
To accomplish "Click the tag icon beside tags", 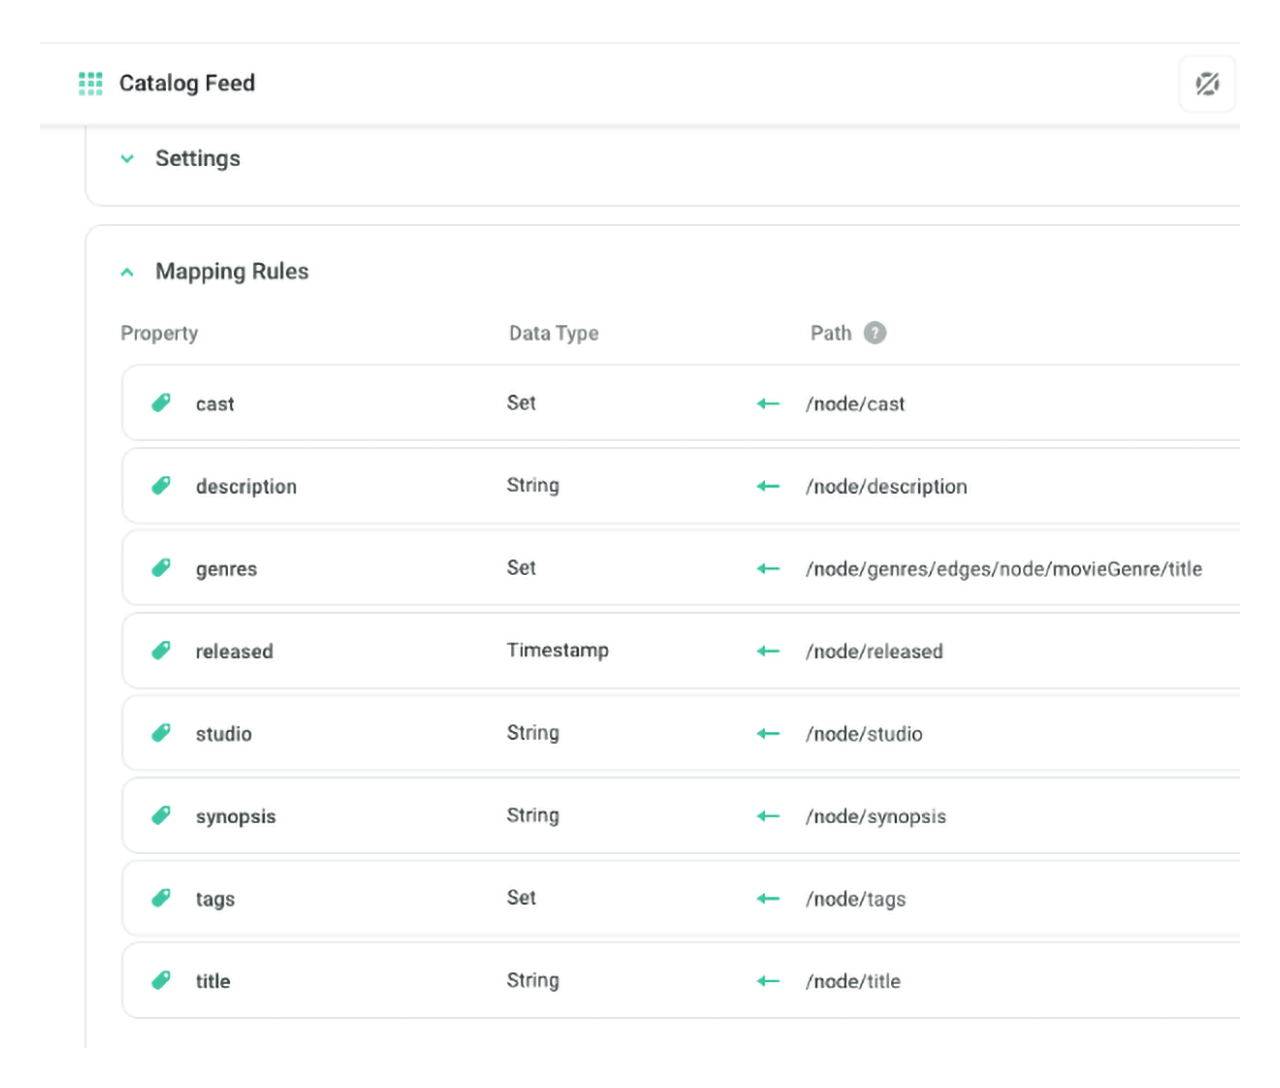I will [161, 898].
